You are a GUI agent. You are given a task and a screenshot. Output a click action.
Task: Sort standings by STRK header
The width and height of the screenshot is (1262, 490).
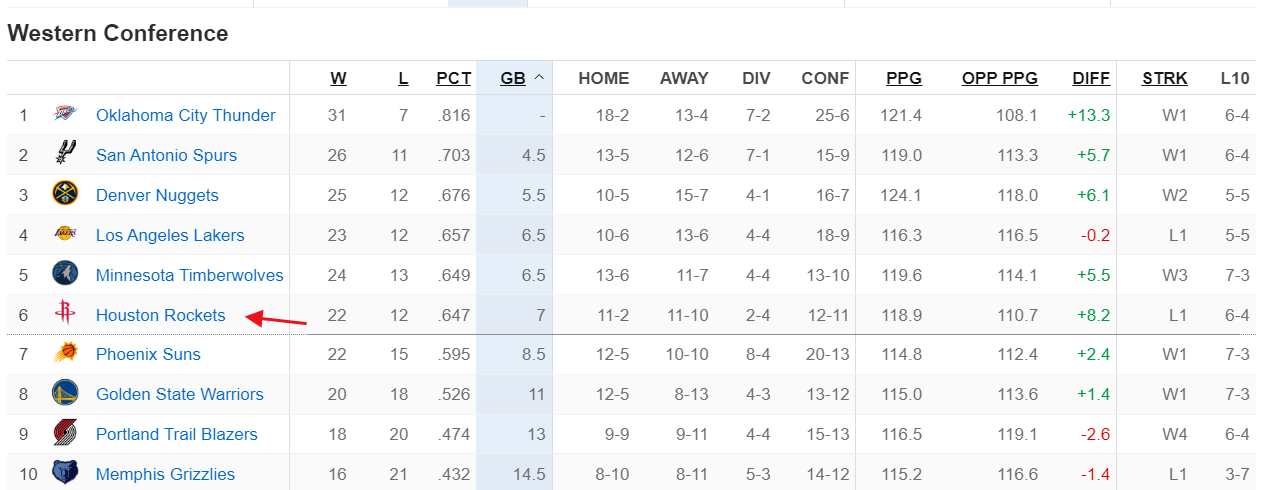click(x=1165, y=78)
